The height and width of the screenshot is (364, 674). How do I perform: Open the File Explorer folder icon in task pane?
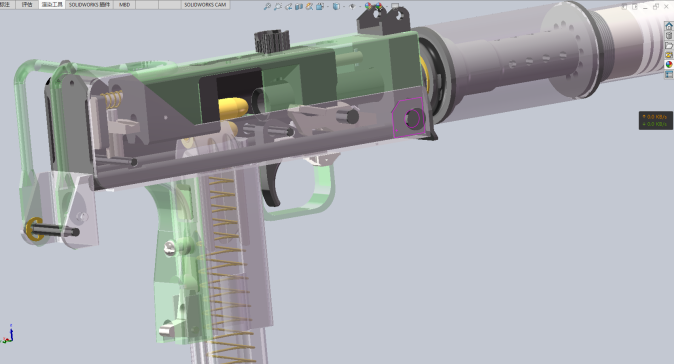[x=669, y=46]
